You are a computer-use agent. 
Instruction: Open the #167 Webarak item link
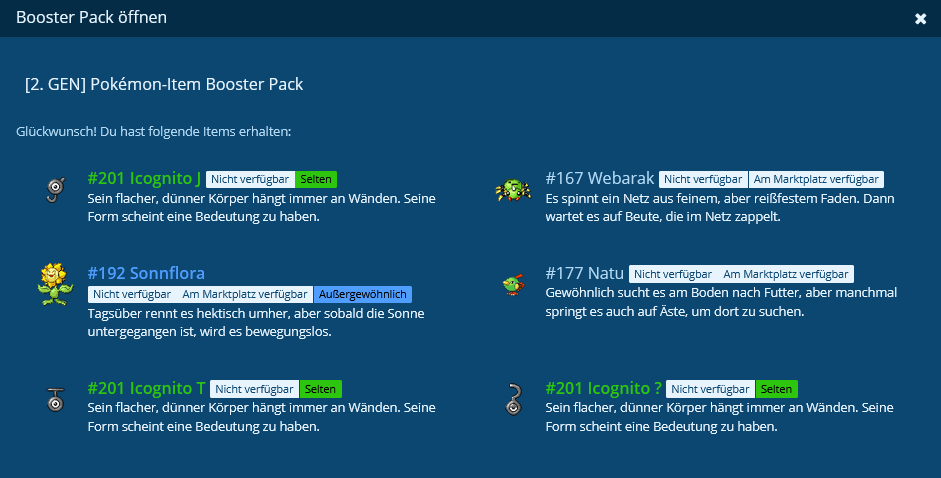coord(600,179)
